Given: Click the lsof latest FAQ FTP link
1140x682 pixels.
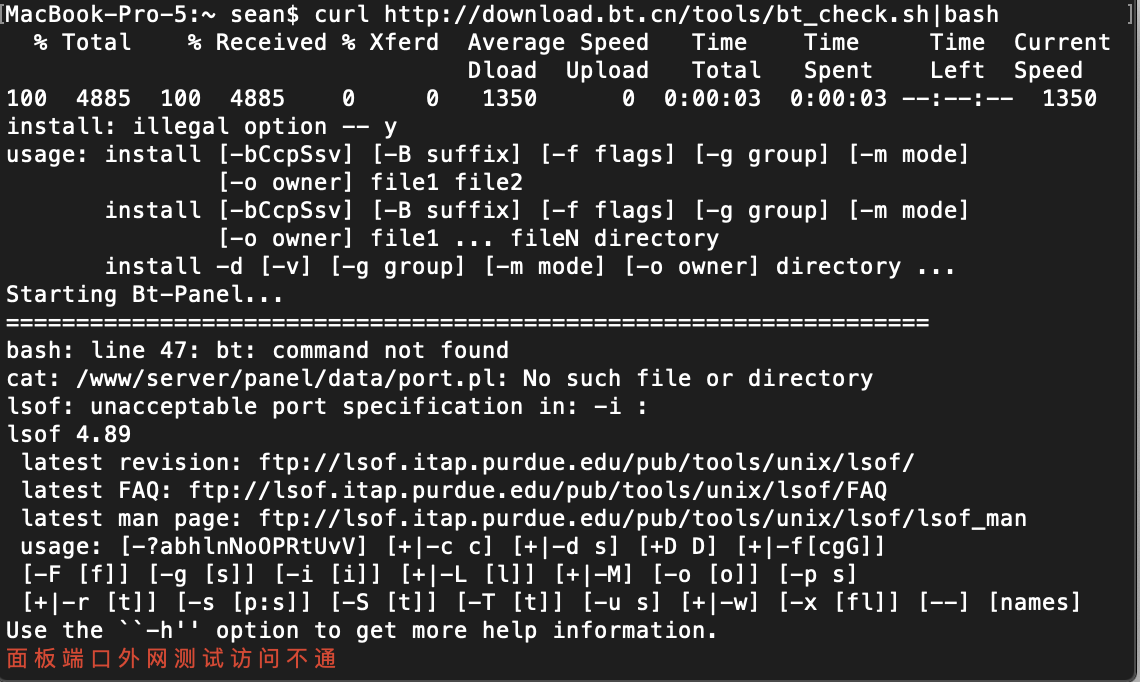Looking at the screenshot, I should pyautogui.click(x=538, y=491).
